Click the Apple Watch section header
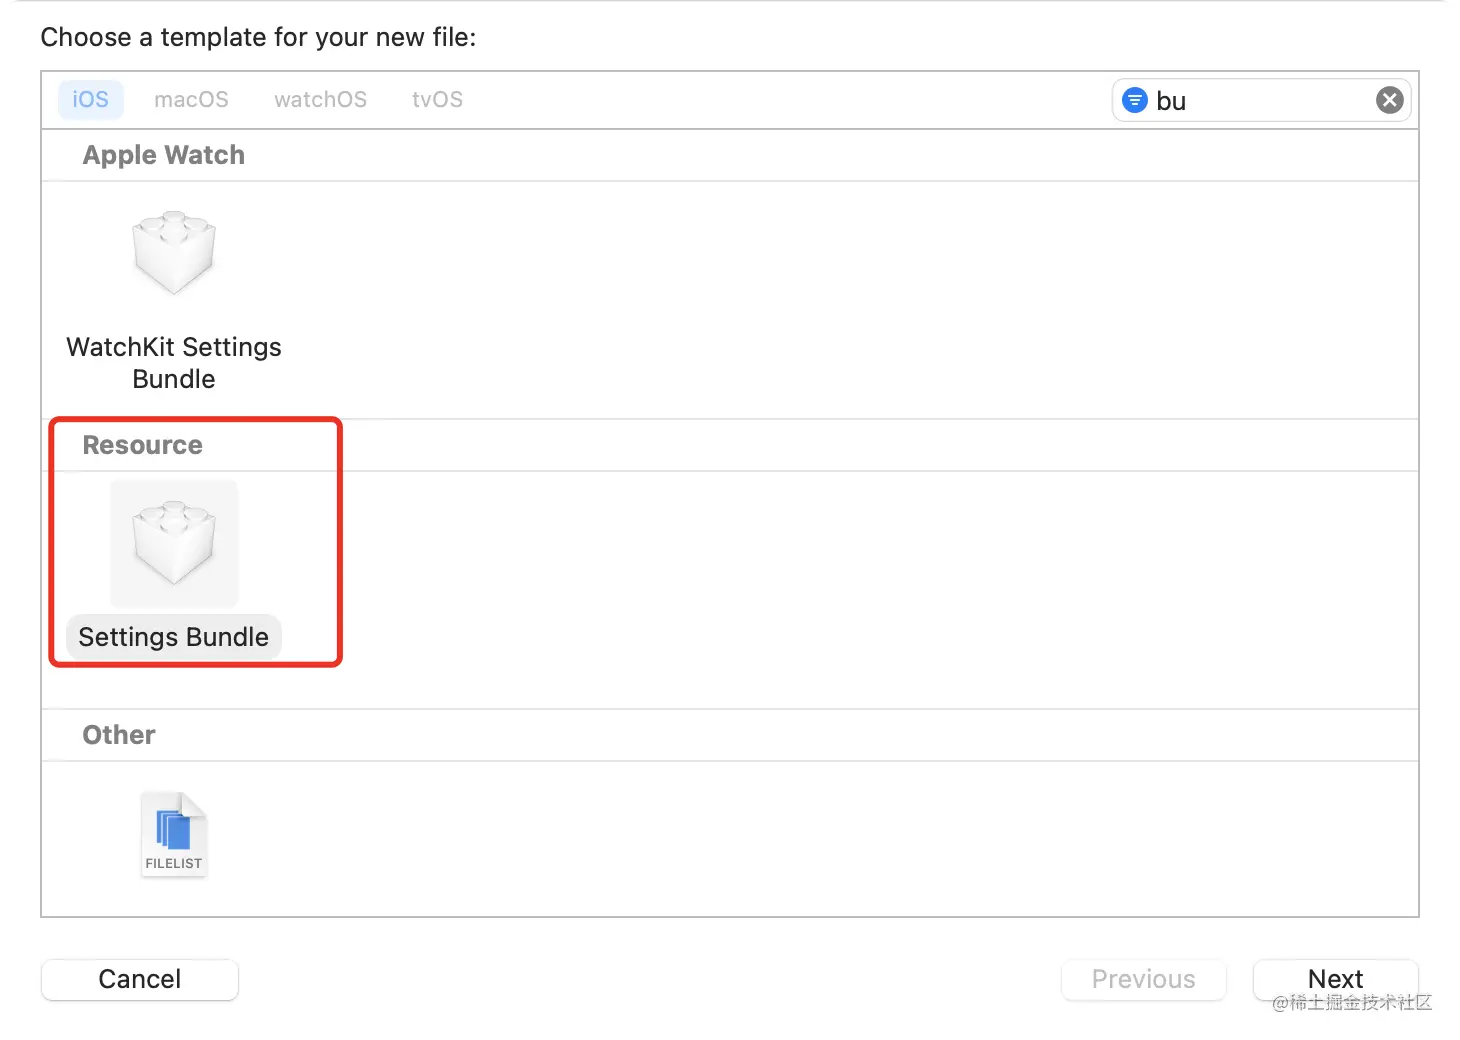1460x1040 pixels. pos(164,155)
